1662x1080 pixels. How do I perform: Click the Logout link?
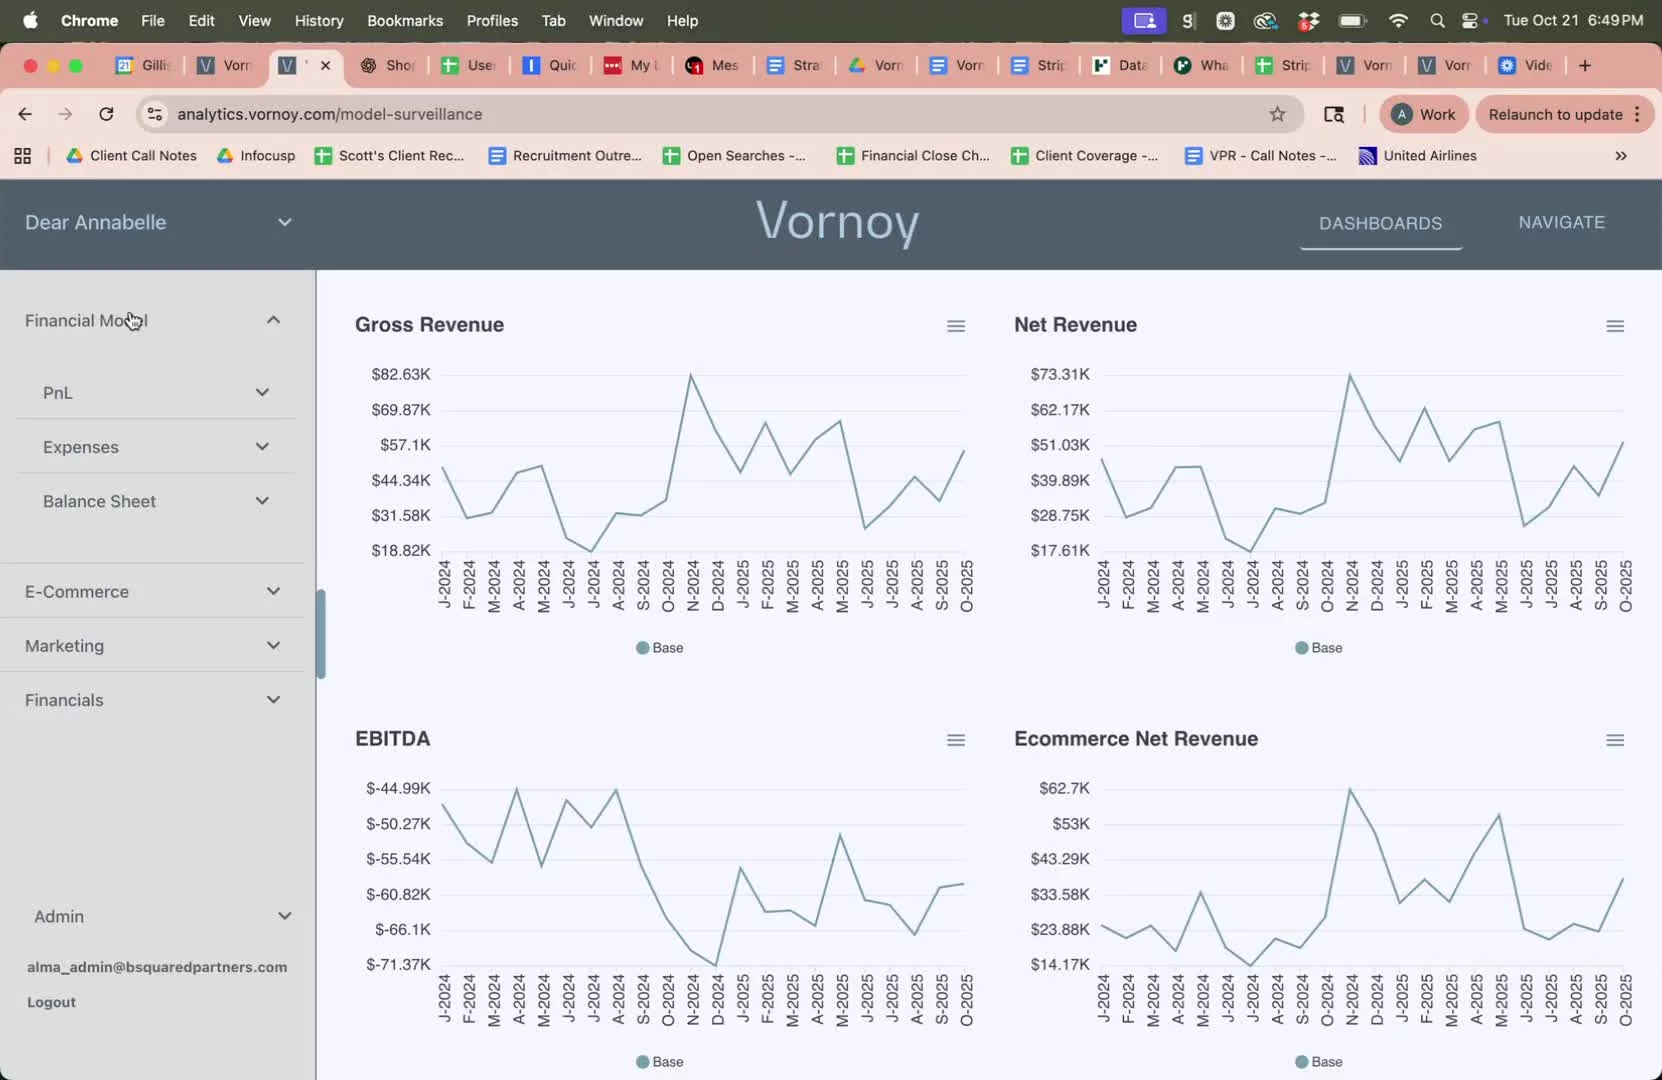51,1001
